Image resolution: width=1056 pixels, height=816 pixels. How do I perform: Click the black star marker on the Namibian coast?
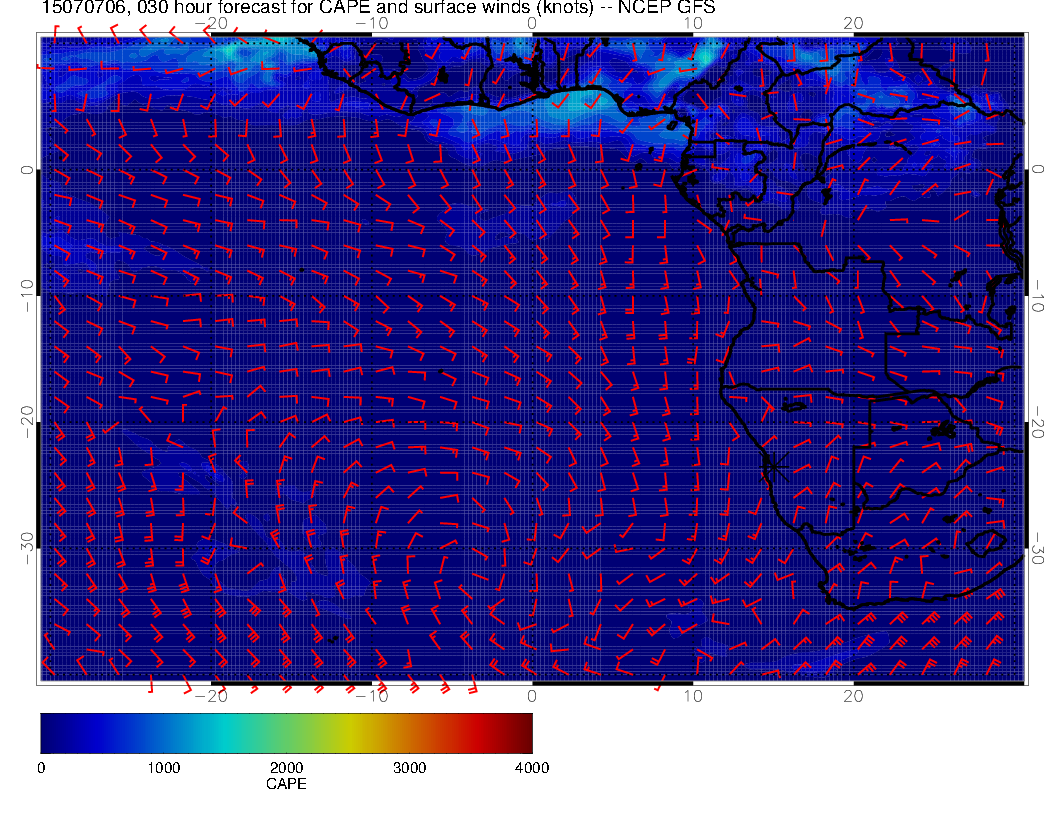774,465
